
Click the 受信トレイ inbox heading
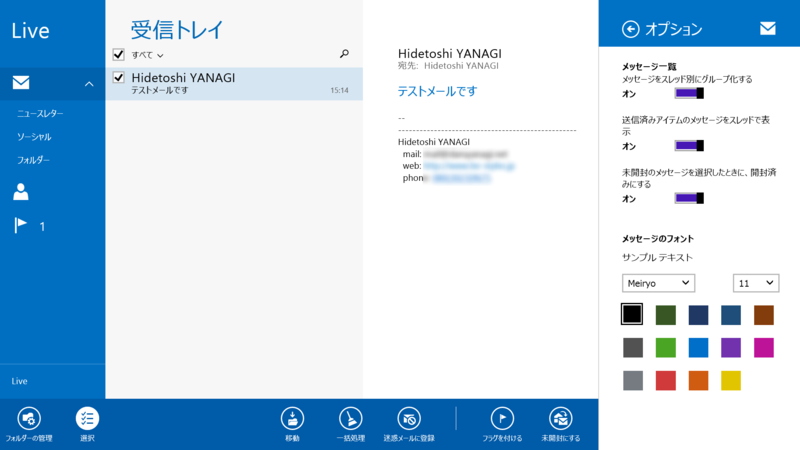[x=177, y=30]
